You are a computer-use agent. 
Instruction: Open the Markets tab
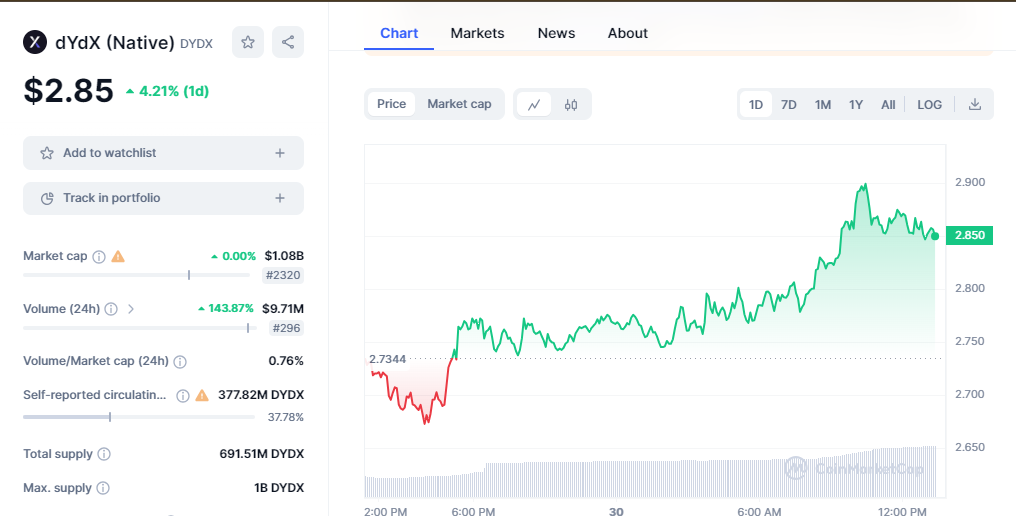tap(477, 33)
